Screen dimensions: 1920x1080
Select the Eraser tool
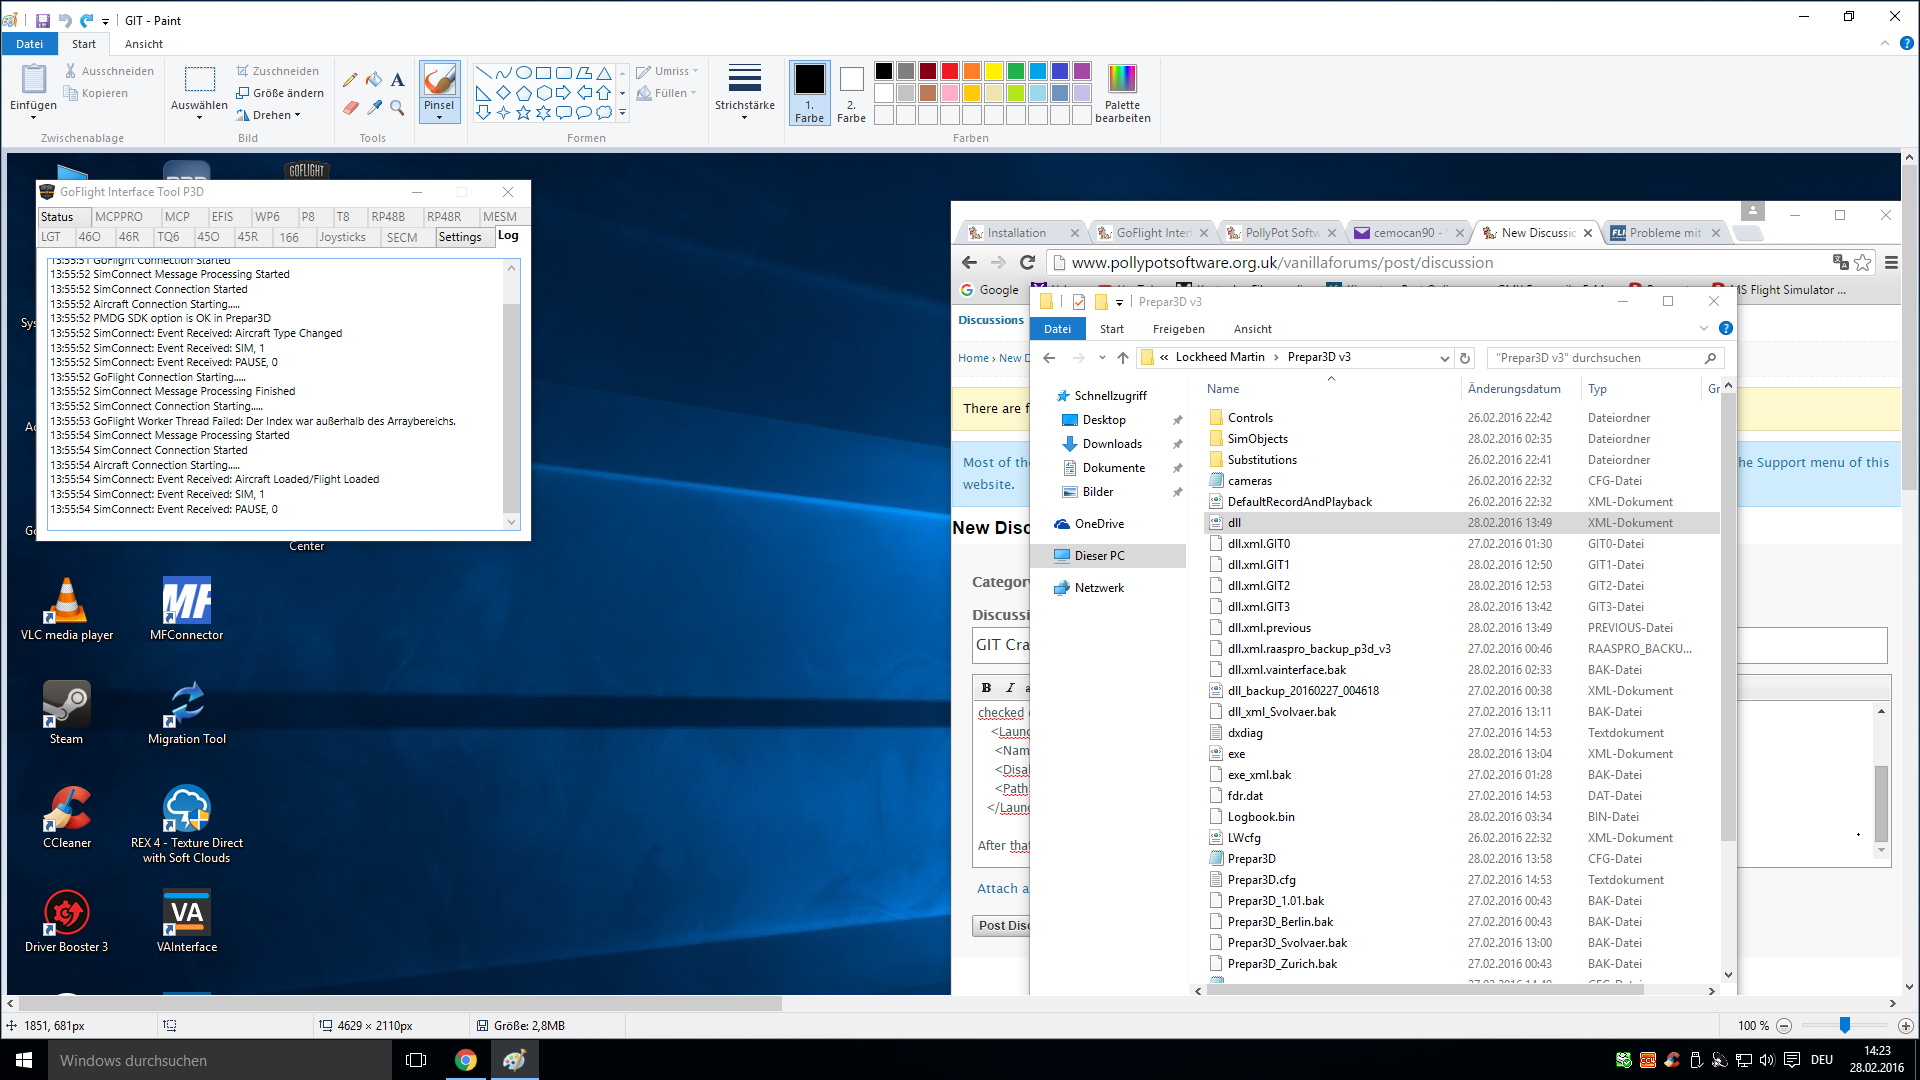point(350,107)
